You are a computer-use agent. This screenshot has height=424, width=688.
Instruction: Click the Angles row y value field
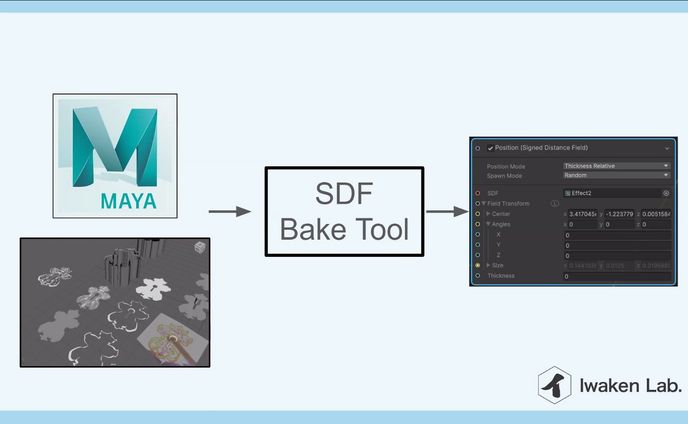pos(619,224)
